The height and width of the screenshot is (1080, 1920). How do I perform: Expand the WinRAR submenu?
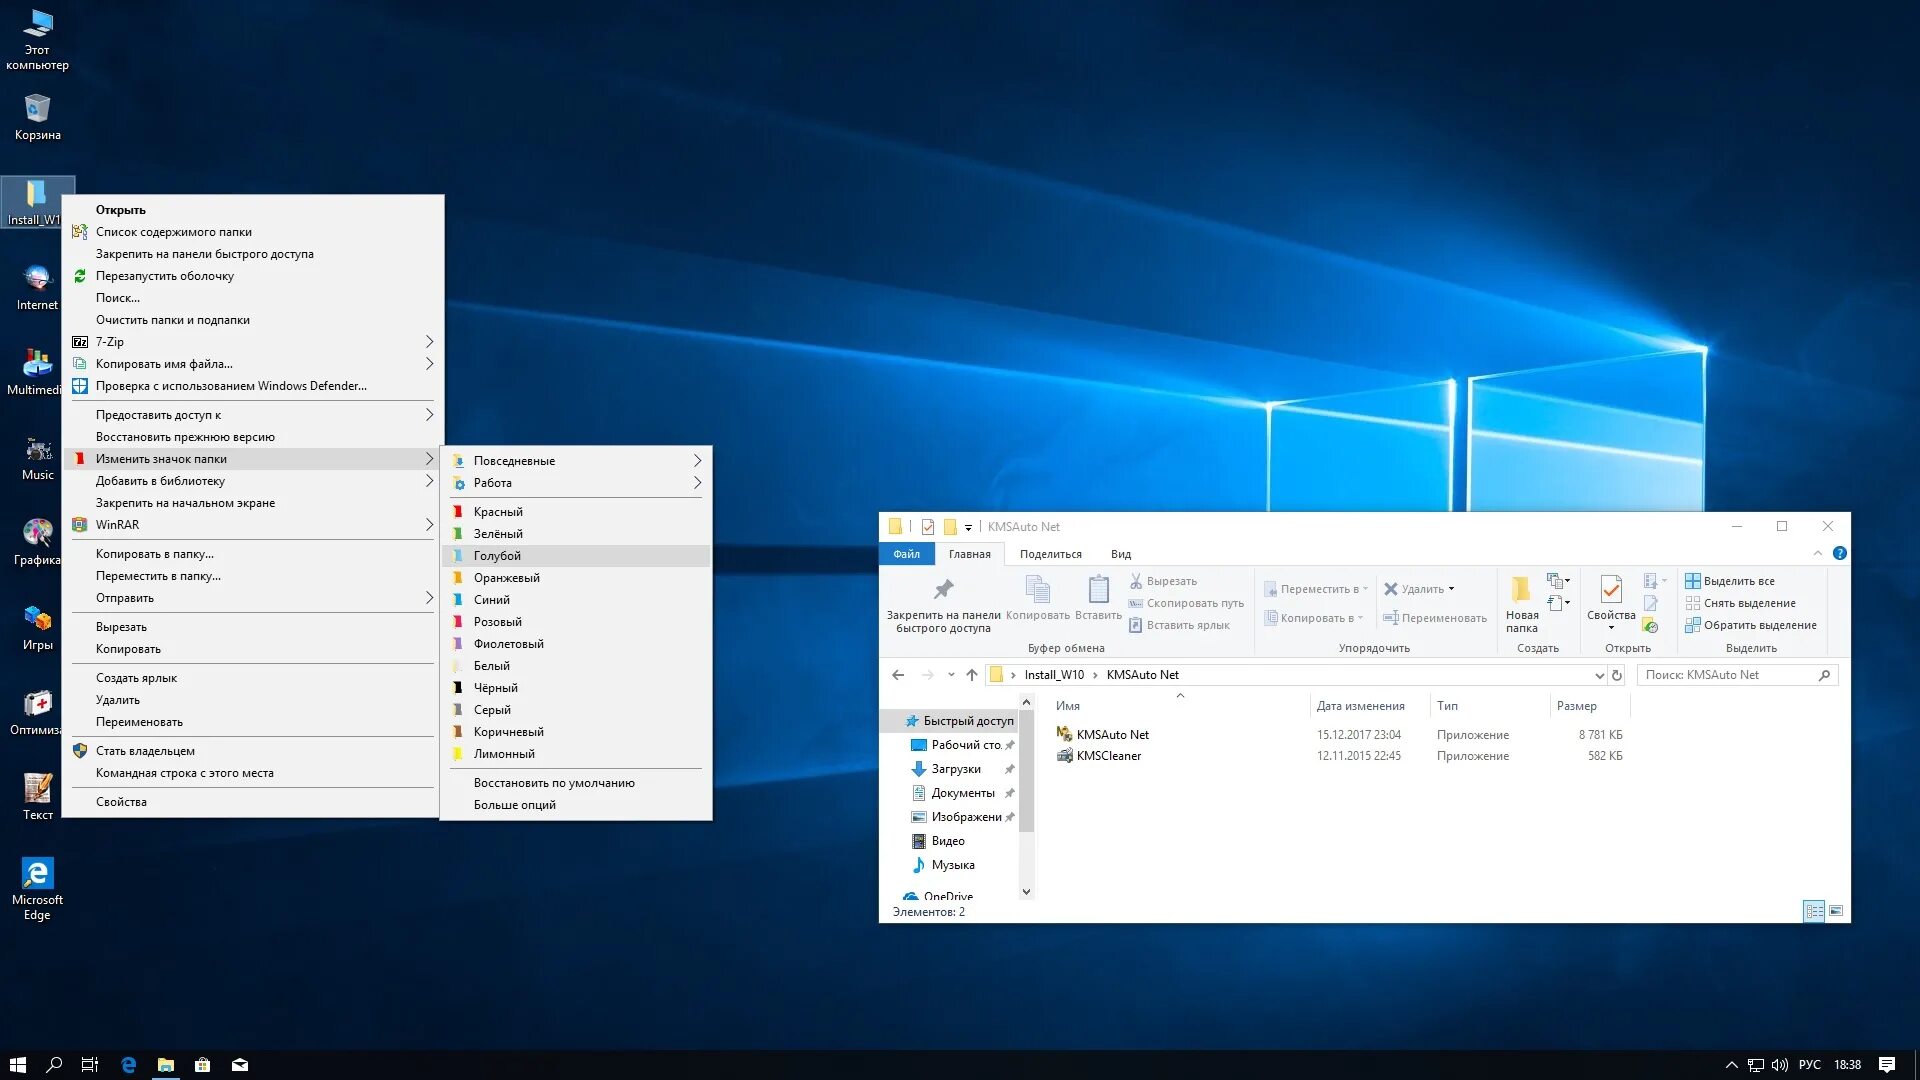[x=253, y=525]
